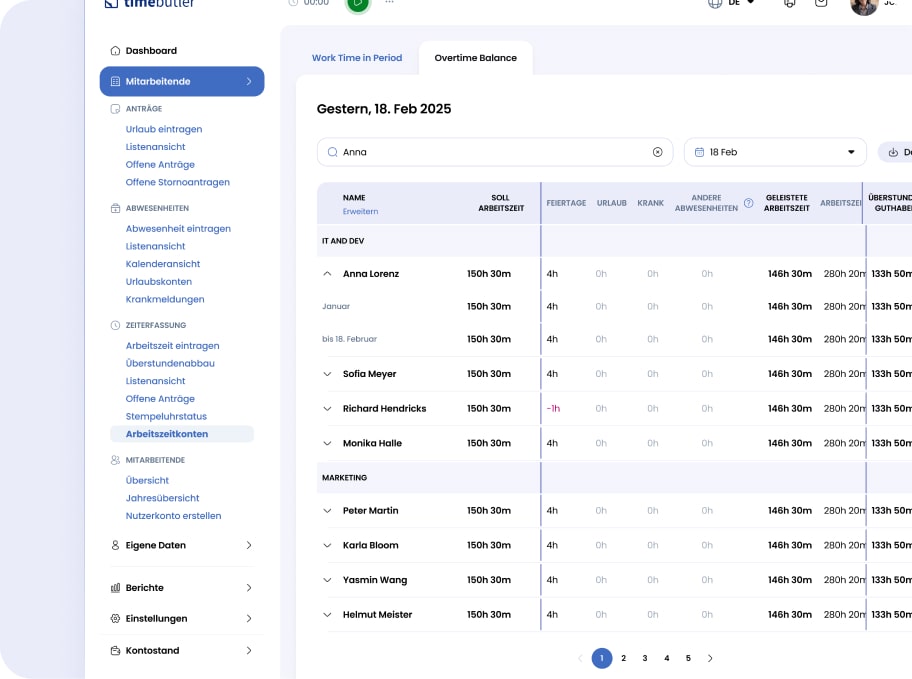Viewport: 912px width, 679px height.
Task: Open the 18 Feb date dropdown
Action: tap(775, 152)
